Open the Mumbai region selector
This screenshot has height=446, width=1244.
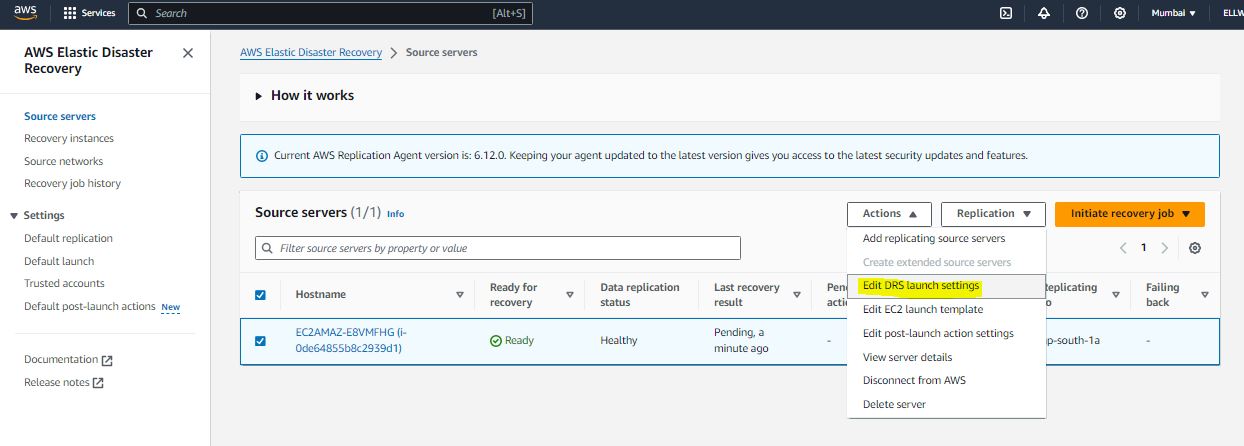(x=1173, y=13)
